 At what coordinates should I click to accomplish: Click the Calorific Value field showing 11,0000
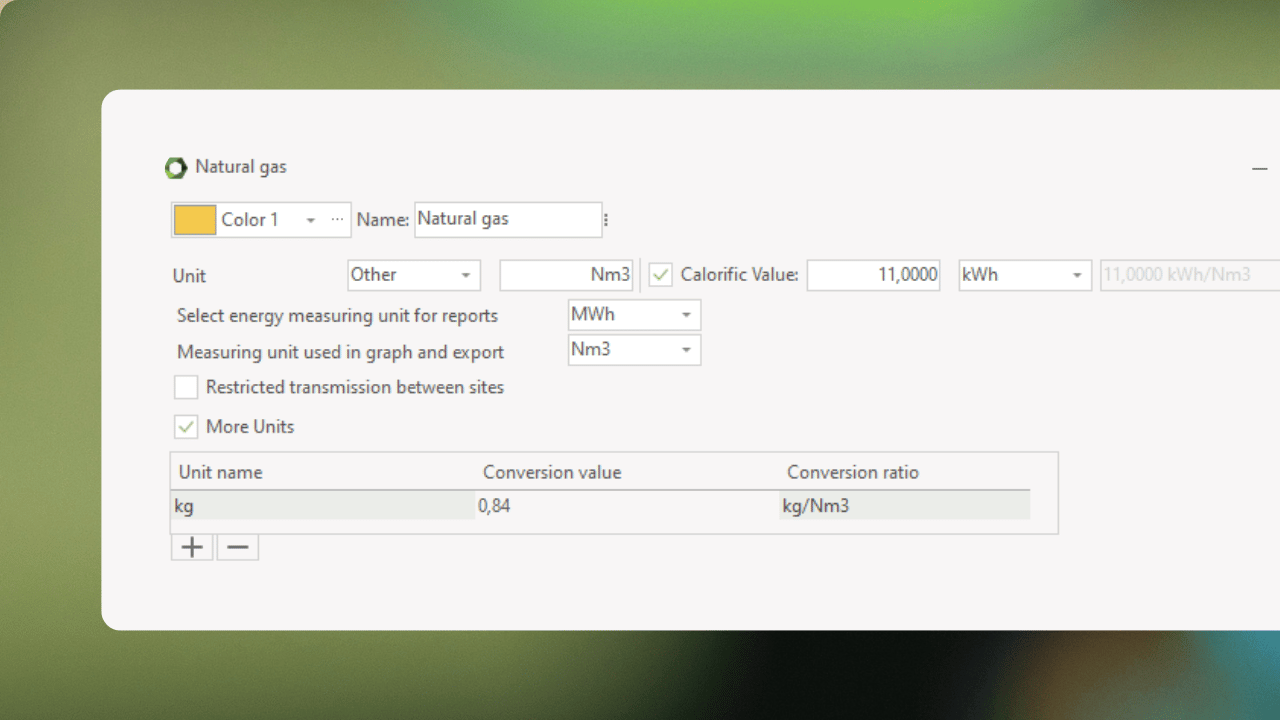pyautogui.click(x=872, y=275)
